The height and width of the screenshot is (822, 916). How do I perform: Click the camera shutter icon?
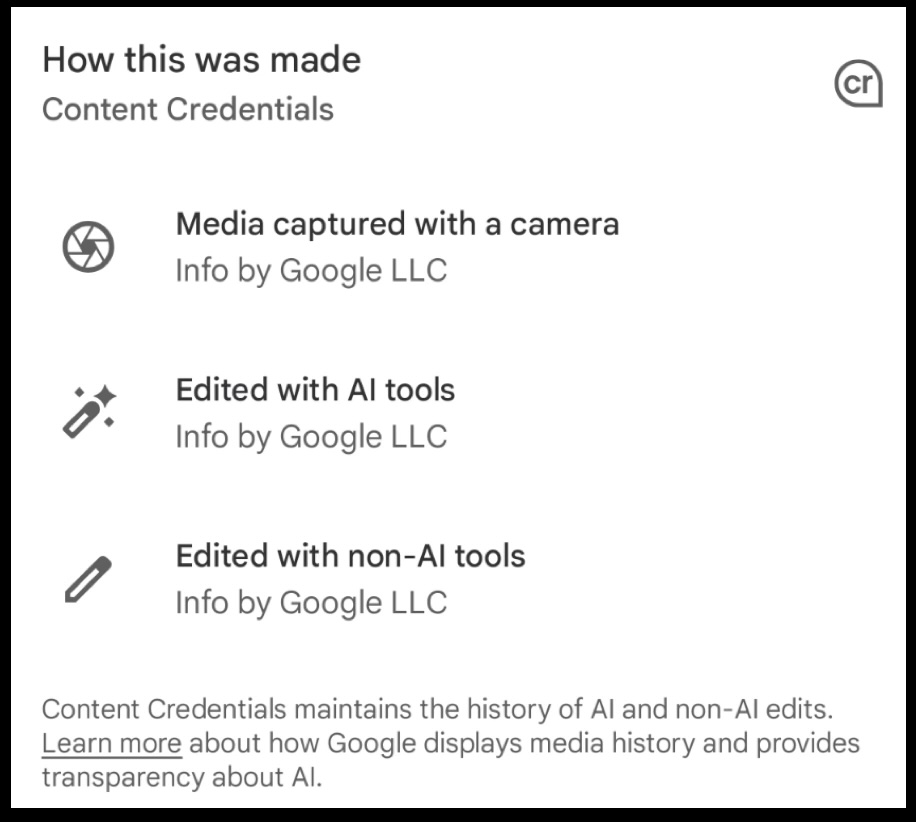89,246
